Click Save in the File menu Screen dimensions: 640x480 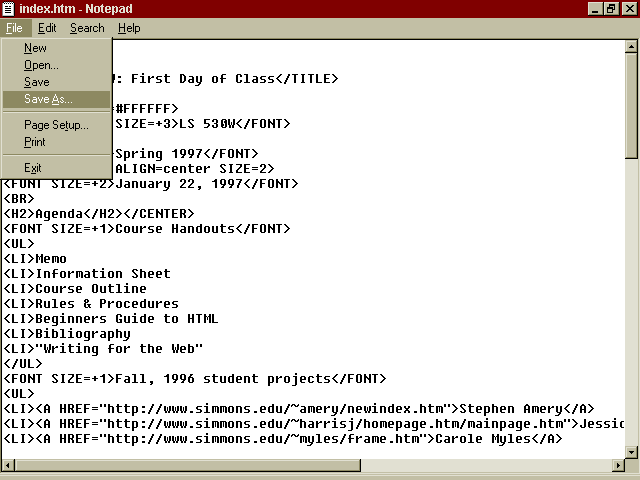(x=37, y=82)
